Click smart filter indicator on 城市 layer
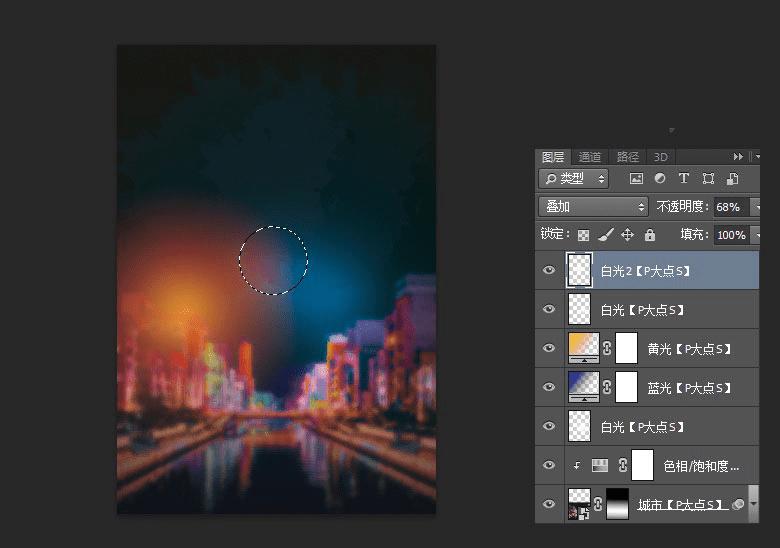The width and height of the screenshot is (780, 548). pos(738,504)
